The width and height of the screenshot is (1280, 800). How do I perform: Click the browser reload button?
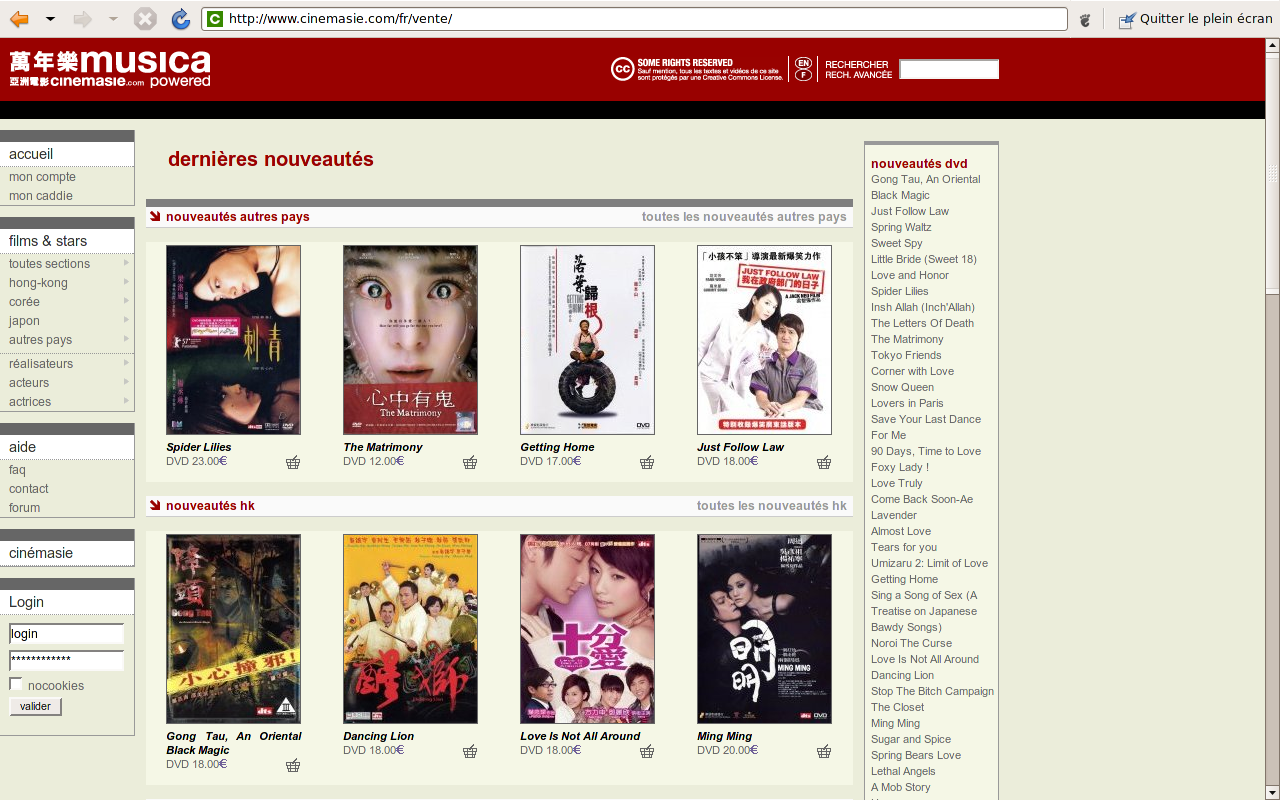pos(180,19)
